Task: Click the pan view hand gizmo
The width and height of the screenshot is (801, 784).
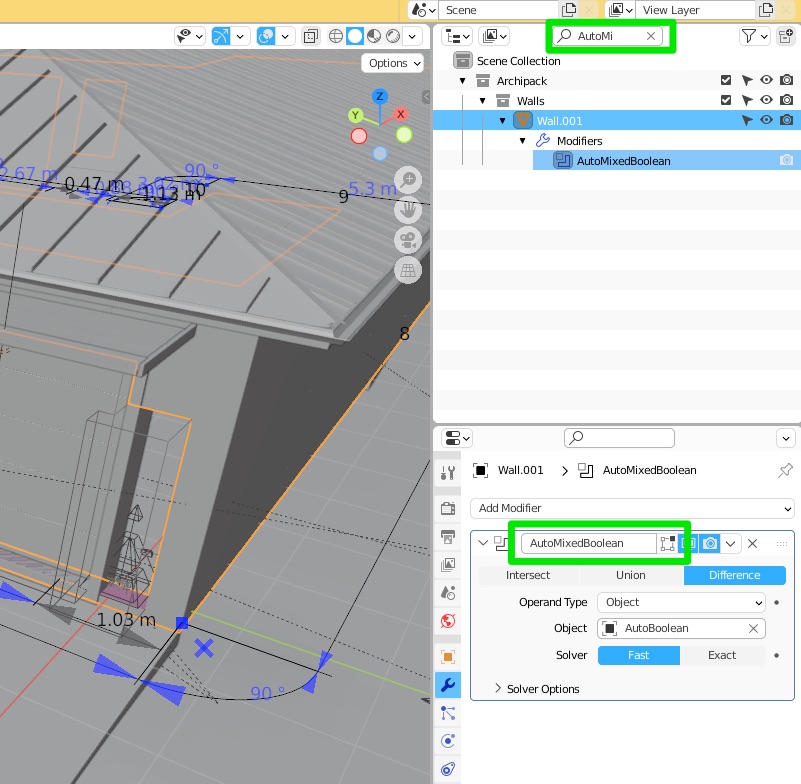Action: coord(408,210)
